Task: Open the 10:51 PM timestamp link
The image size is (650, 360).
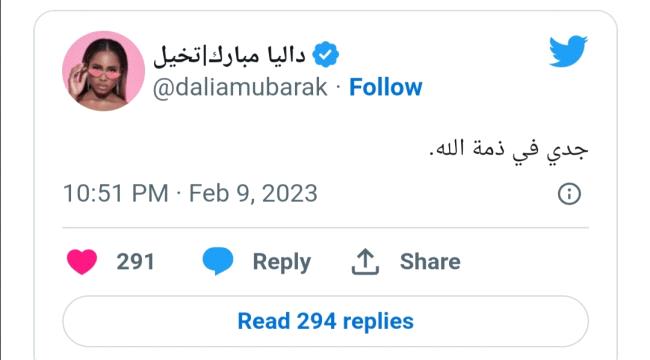Action: point(116,194)
